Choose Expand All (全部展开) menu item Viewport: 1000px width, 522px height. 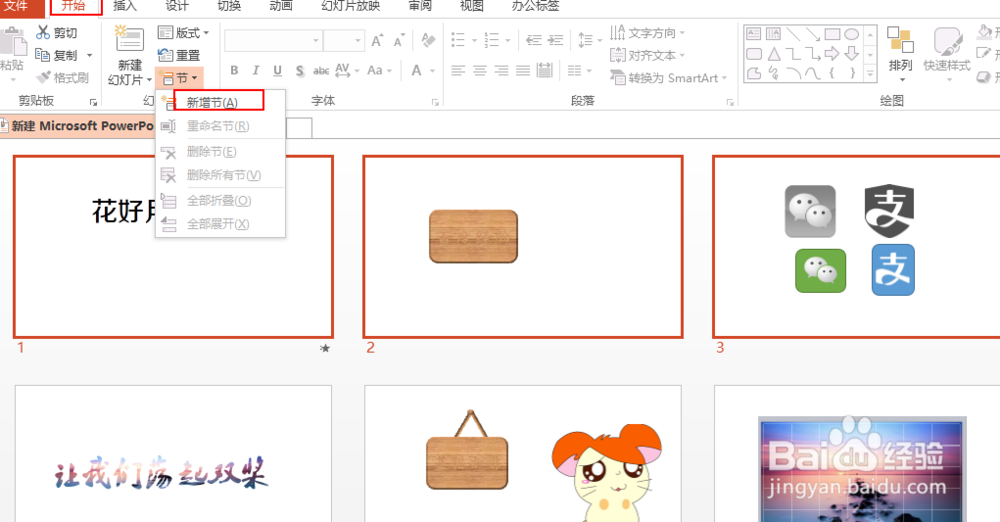click(x=219, y=224)
